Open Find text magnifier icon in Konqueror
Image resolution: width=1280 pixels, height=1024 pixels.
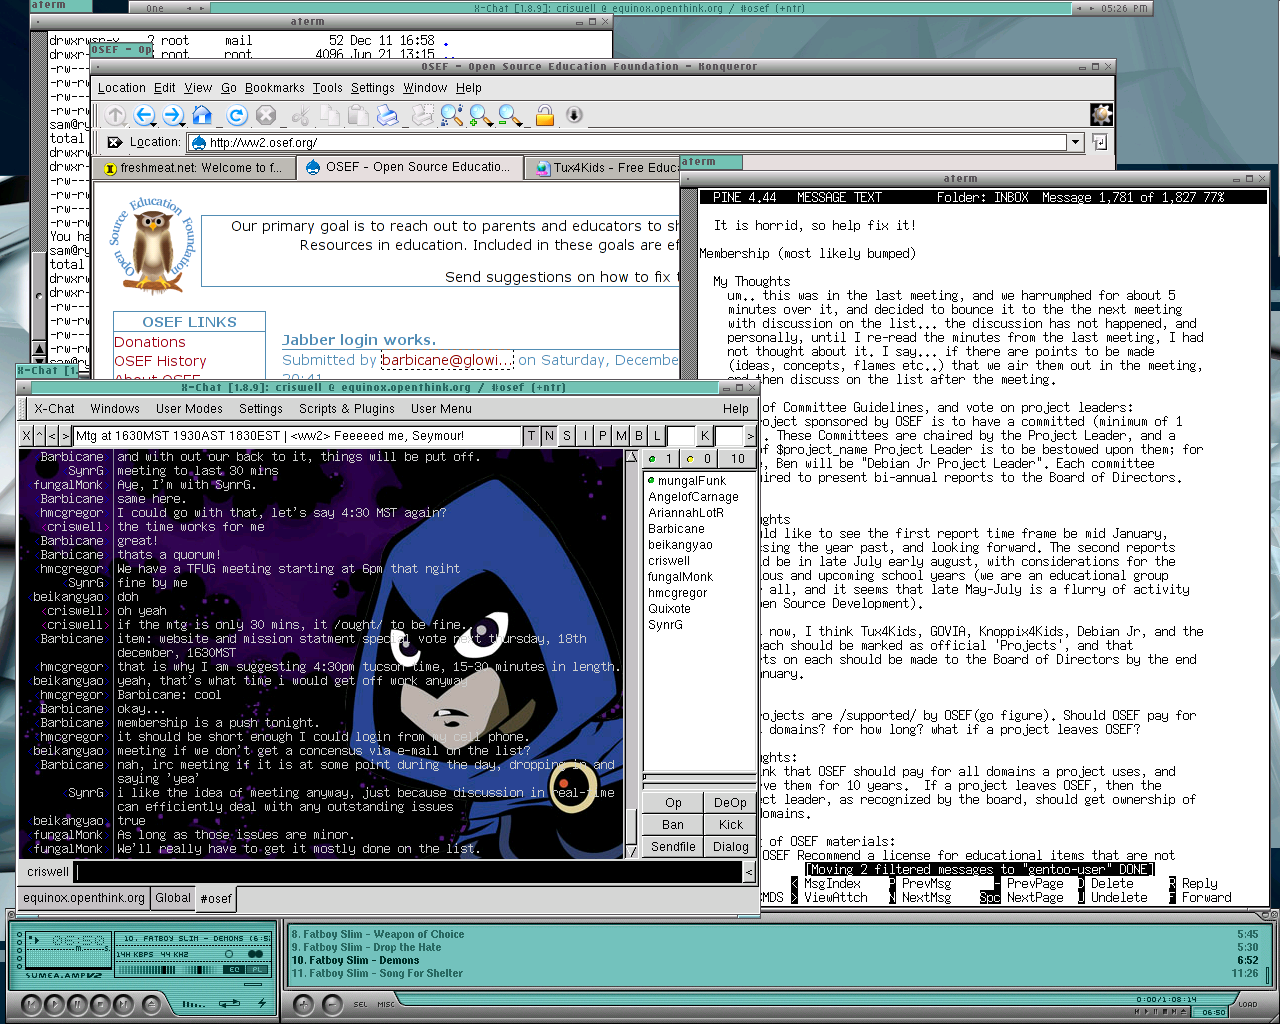pos(451,115)
